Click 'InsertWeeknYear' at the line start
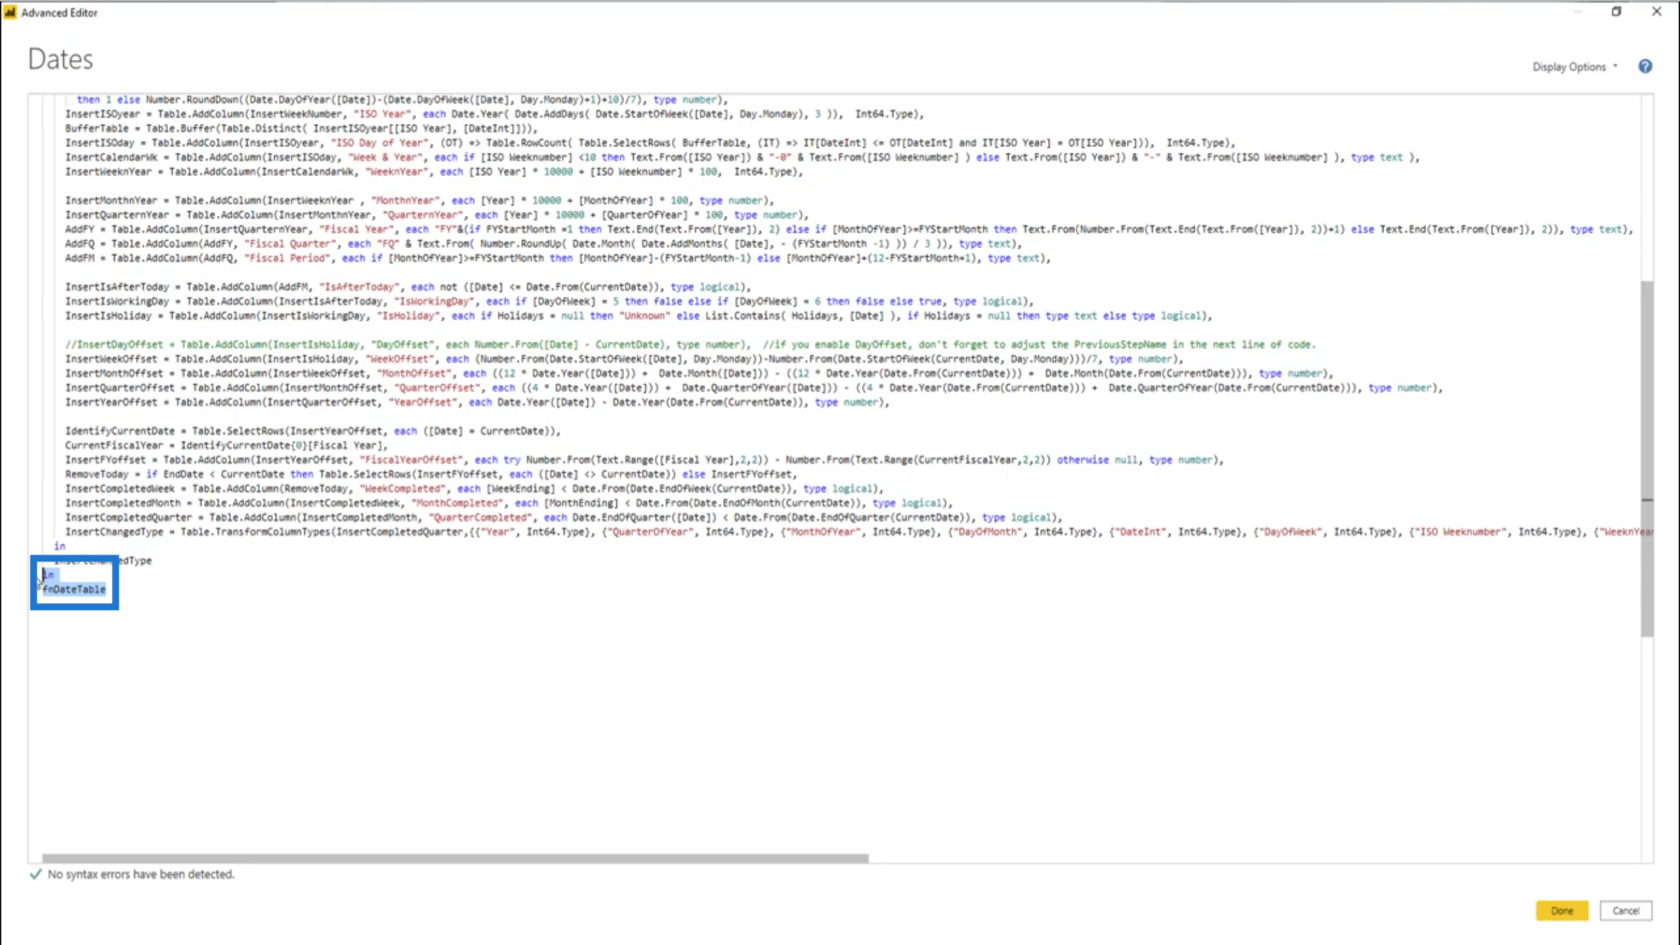The image size is (1680, 945). pyautogui.click(x=109, y=172)
